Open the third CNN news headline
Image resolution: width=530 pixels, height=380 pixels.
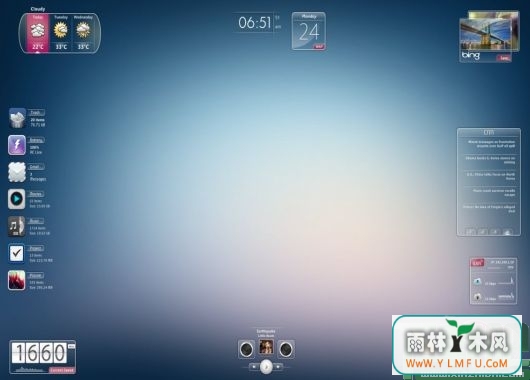(491, 176)
